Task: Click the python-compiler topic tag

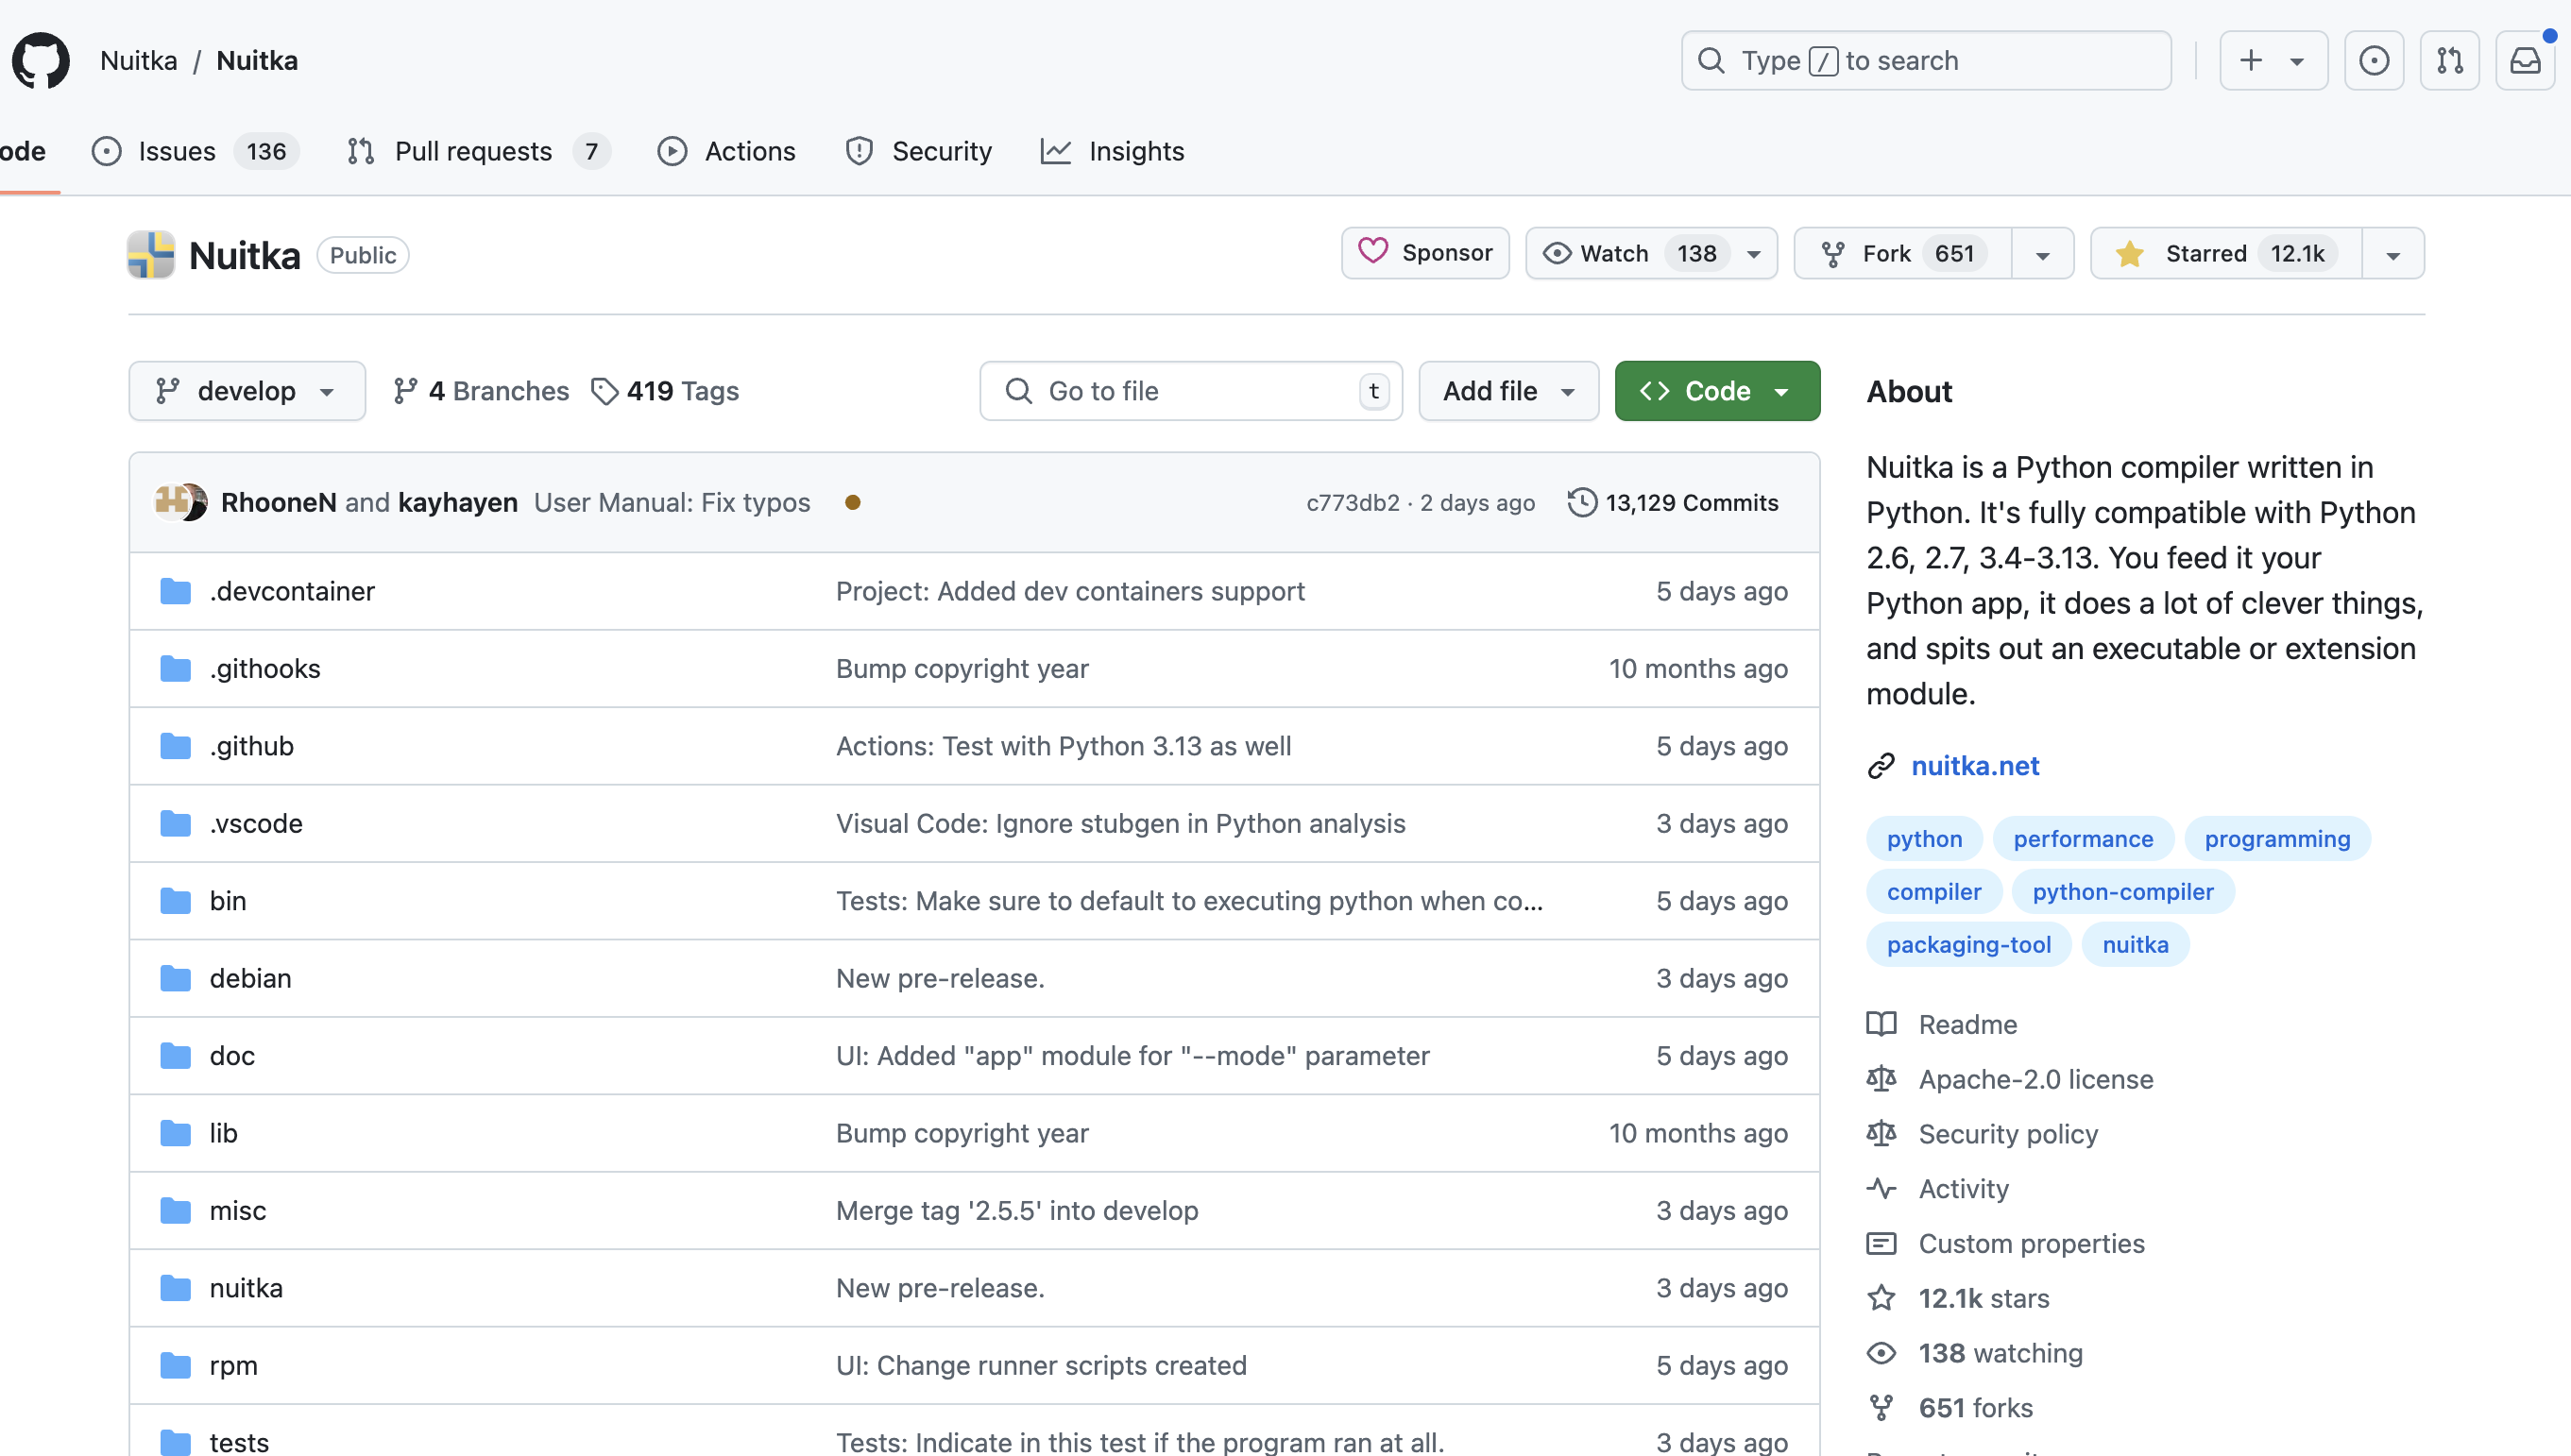Action: point(2122,891)
